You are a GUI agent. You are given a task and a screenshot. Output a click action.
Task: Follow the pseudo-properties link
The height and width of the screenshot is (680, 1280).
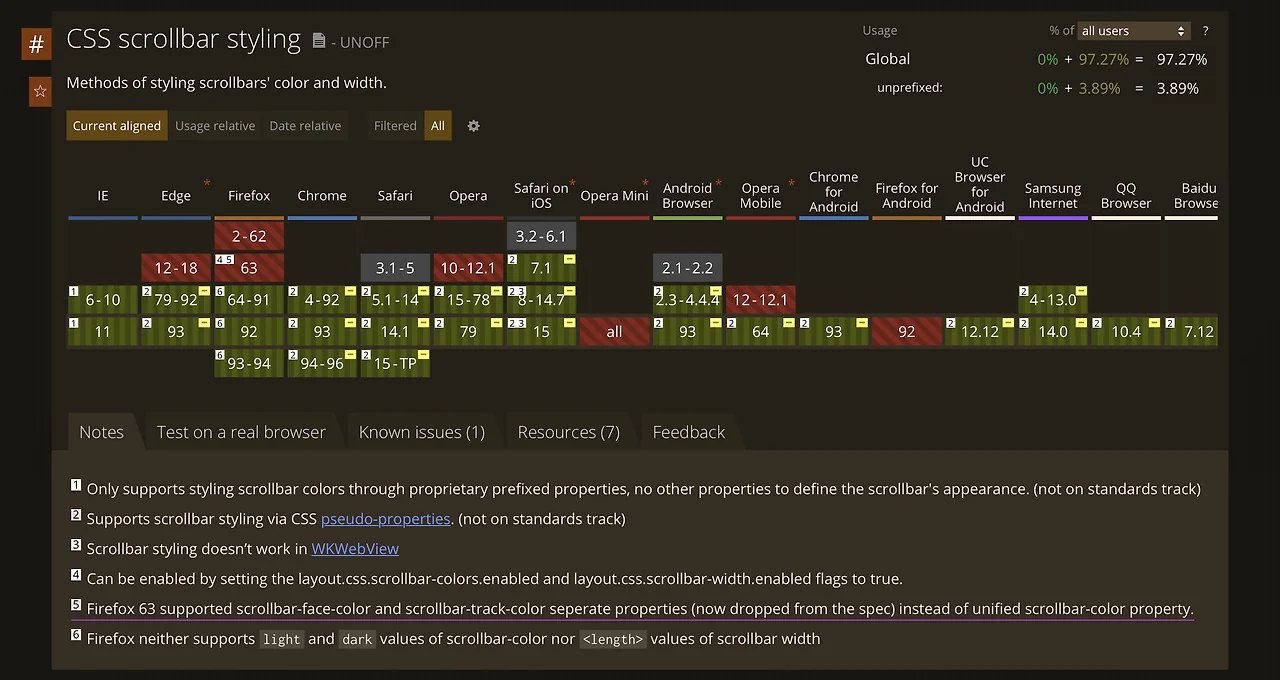(x=385, y=519)
